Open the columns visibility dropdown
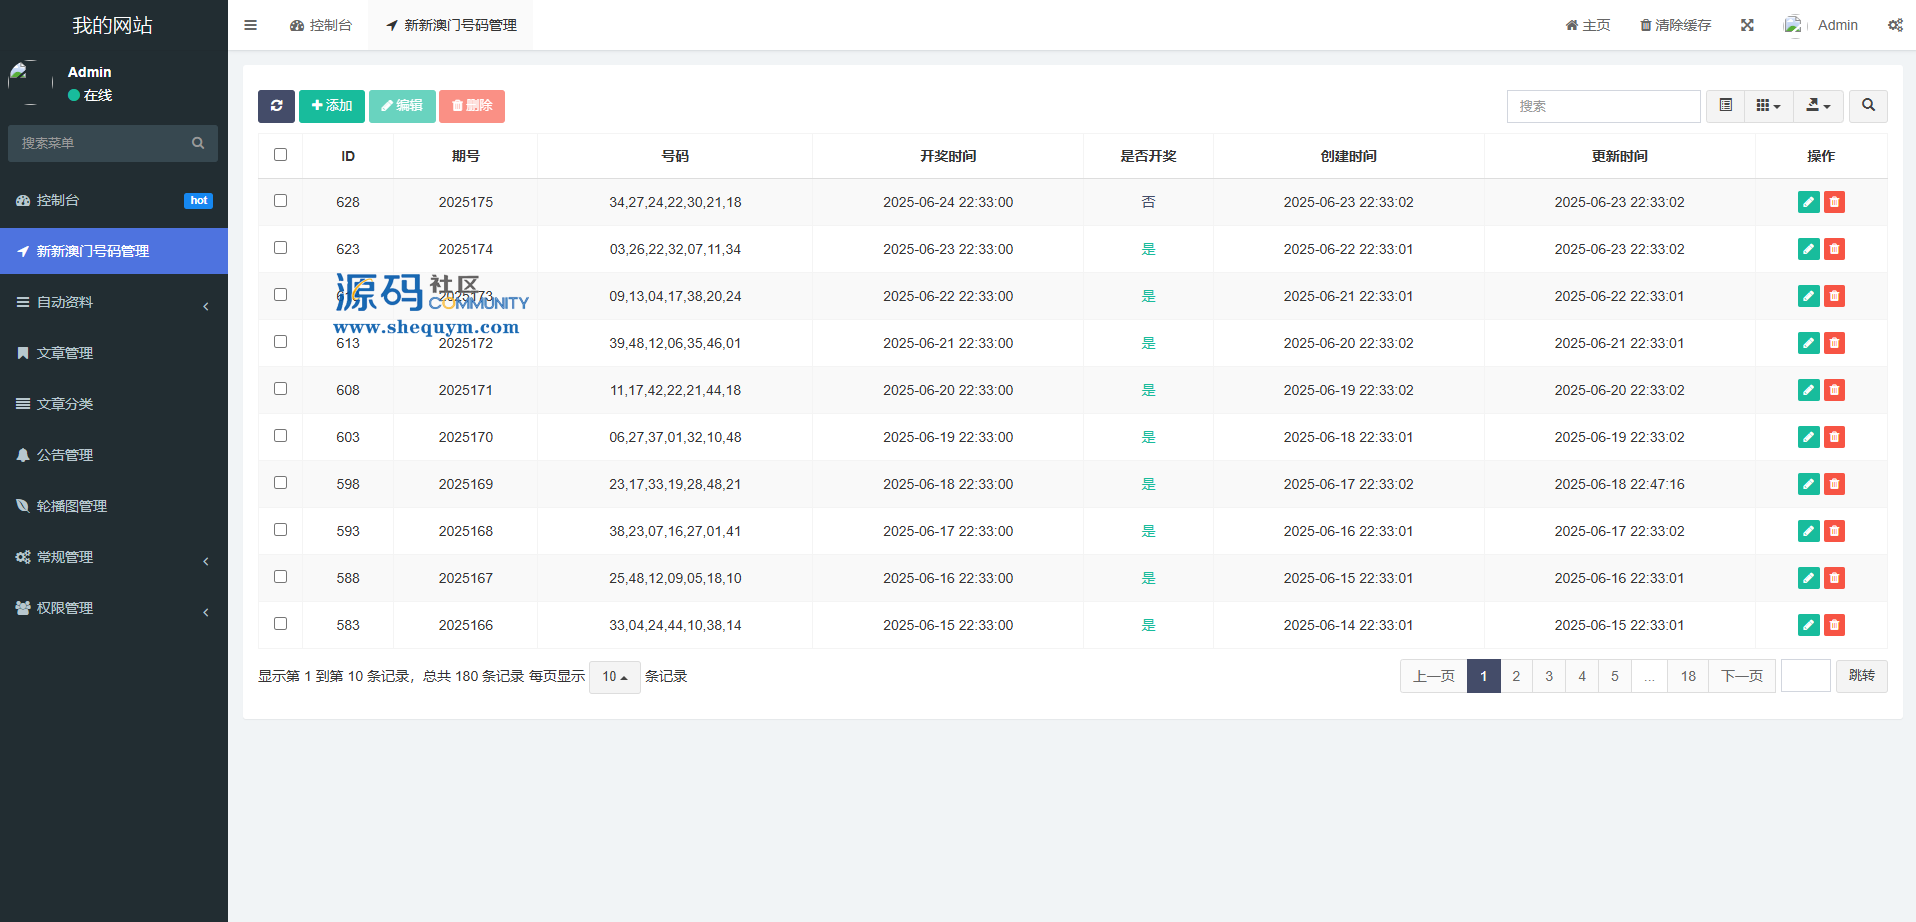Screen dimensions: 1916x922 pos(1768,106)
